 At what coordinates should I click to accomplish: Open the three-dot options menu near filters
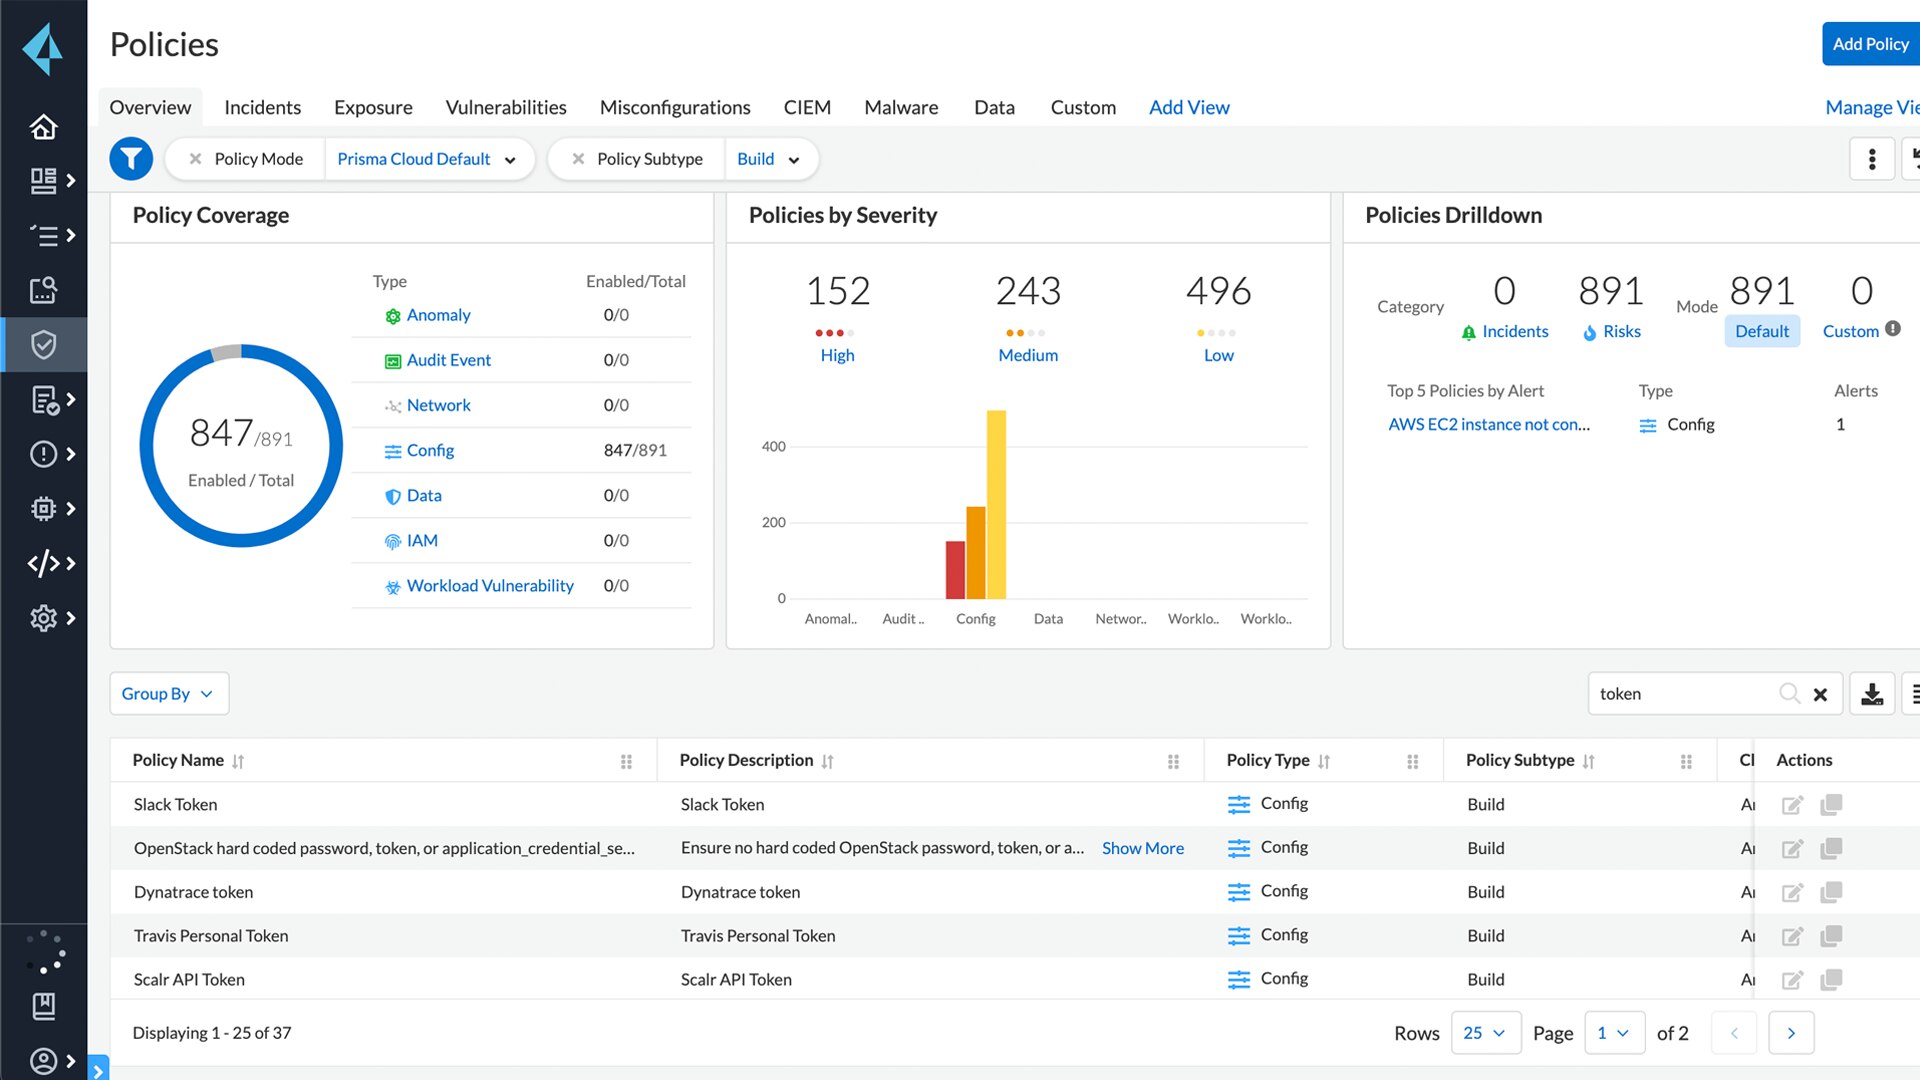coord(1872,158)
